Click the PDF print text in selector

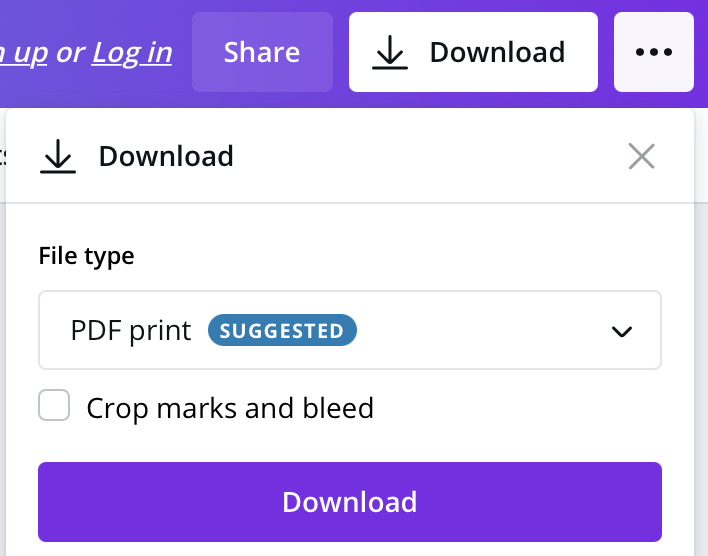click(131, 331)
